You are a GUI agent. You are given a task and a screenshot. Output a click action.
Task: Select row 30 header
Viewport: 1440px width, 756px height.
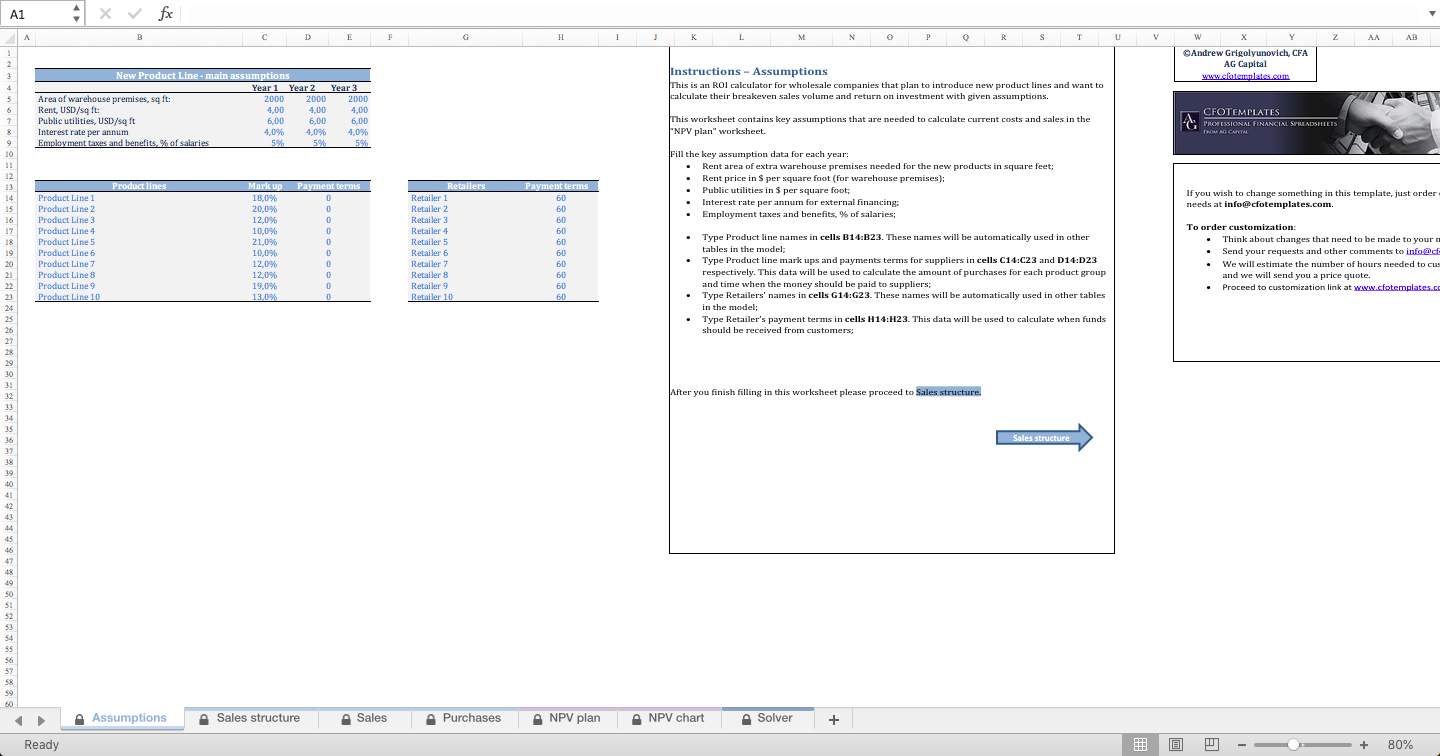[x=8, y=374]
